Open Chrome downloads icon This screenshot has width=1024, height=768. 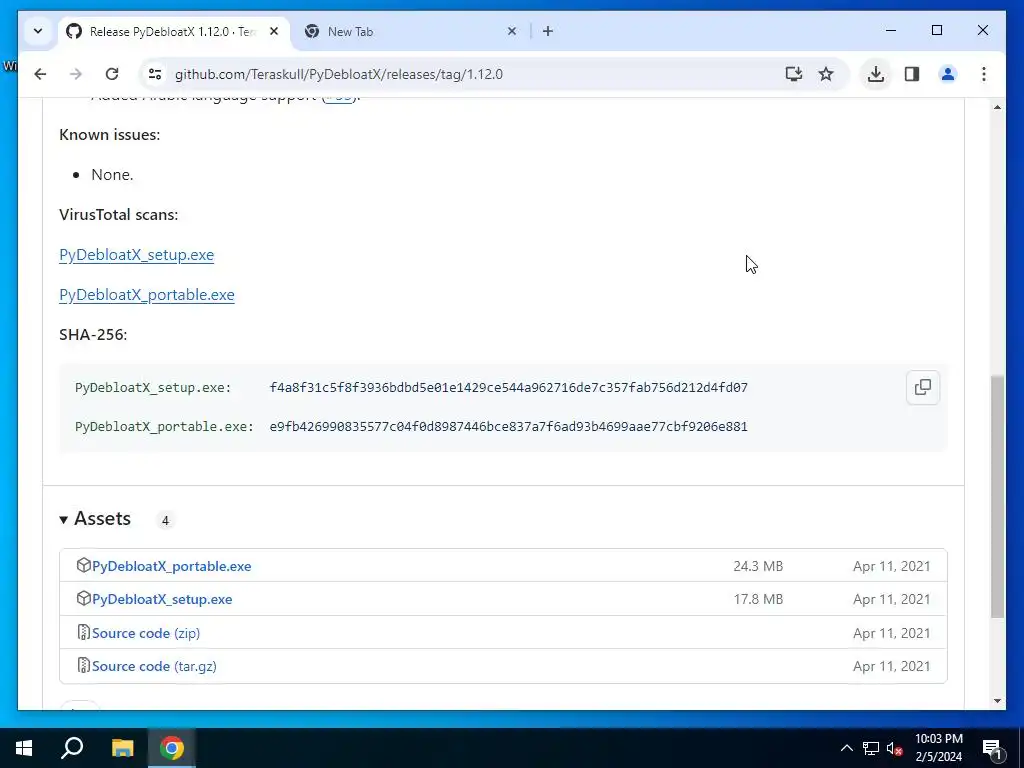(x=876, y=74)
